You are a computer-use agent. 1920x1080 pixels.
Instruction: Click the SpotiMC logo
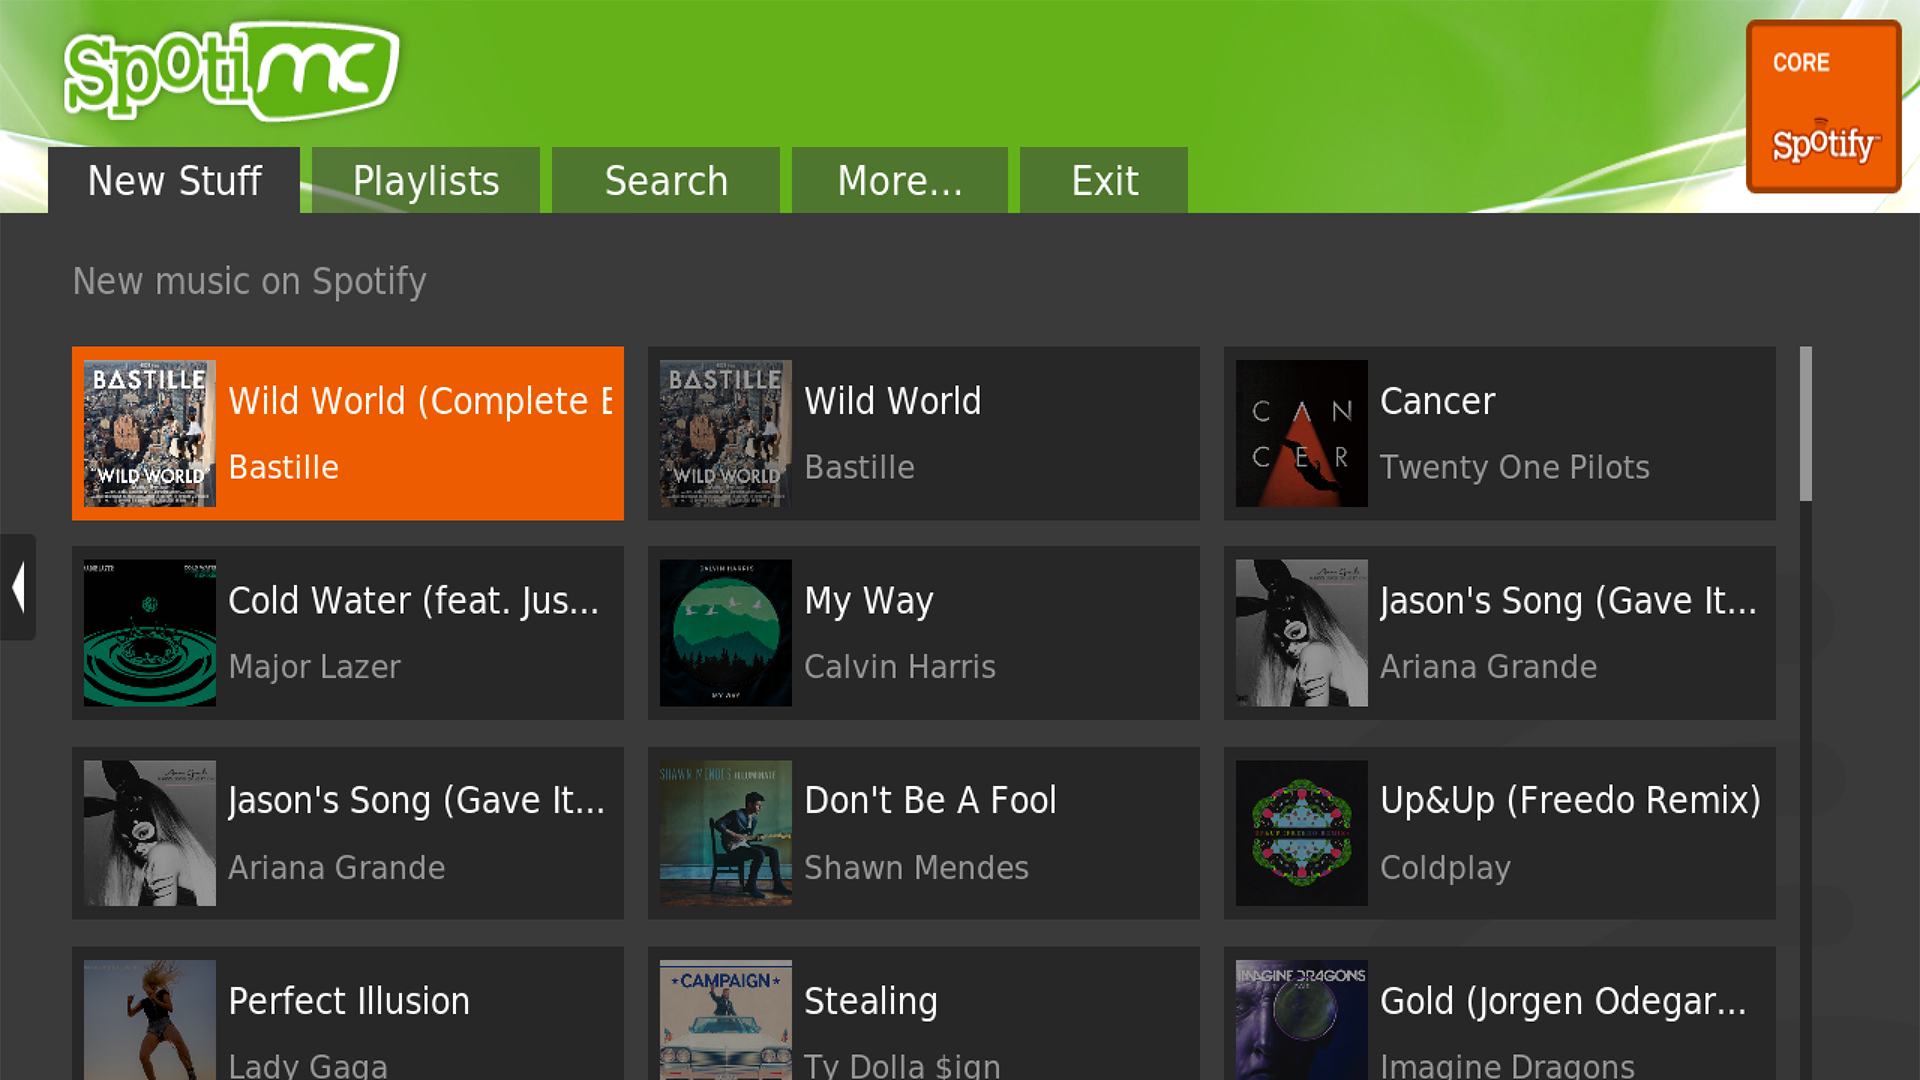point(231,71)
